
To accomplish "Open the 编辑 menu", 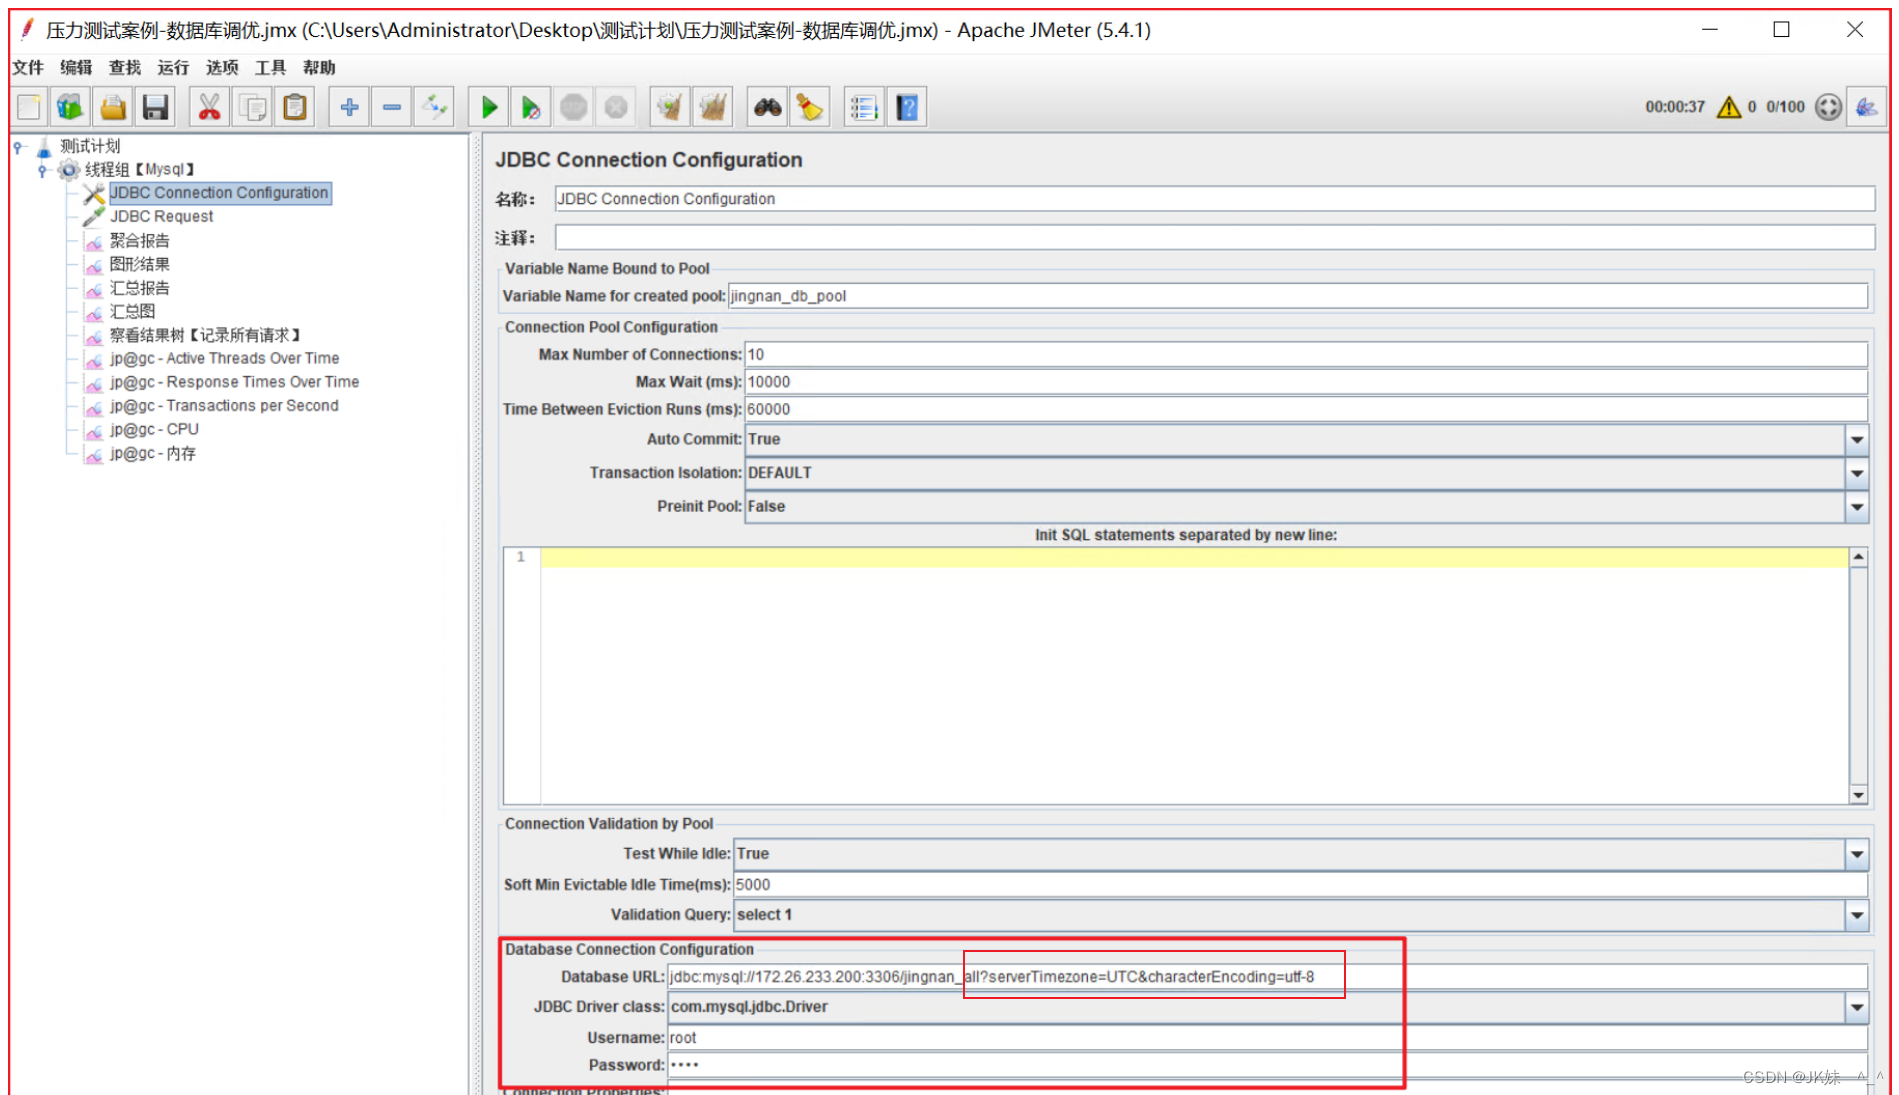I will tap(76, 67).
